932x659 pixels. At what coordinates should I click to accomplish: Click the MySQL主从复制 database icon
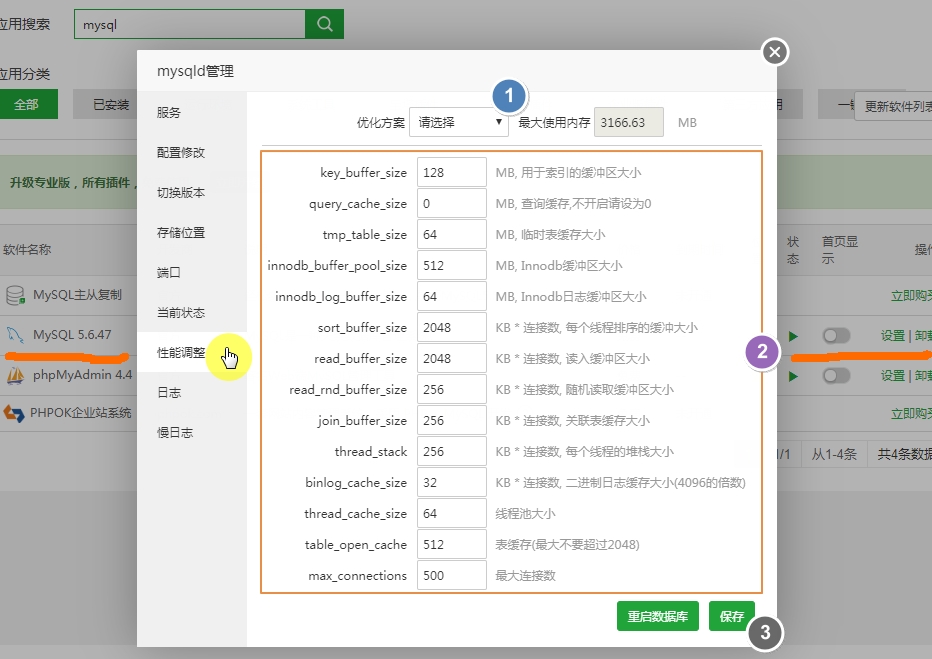click(x=16, y=297)
